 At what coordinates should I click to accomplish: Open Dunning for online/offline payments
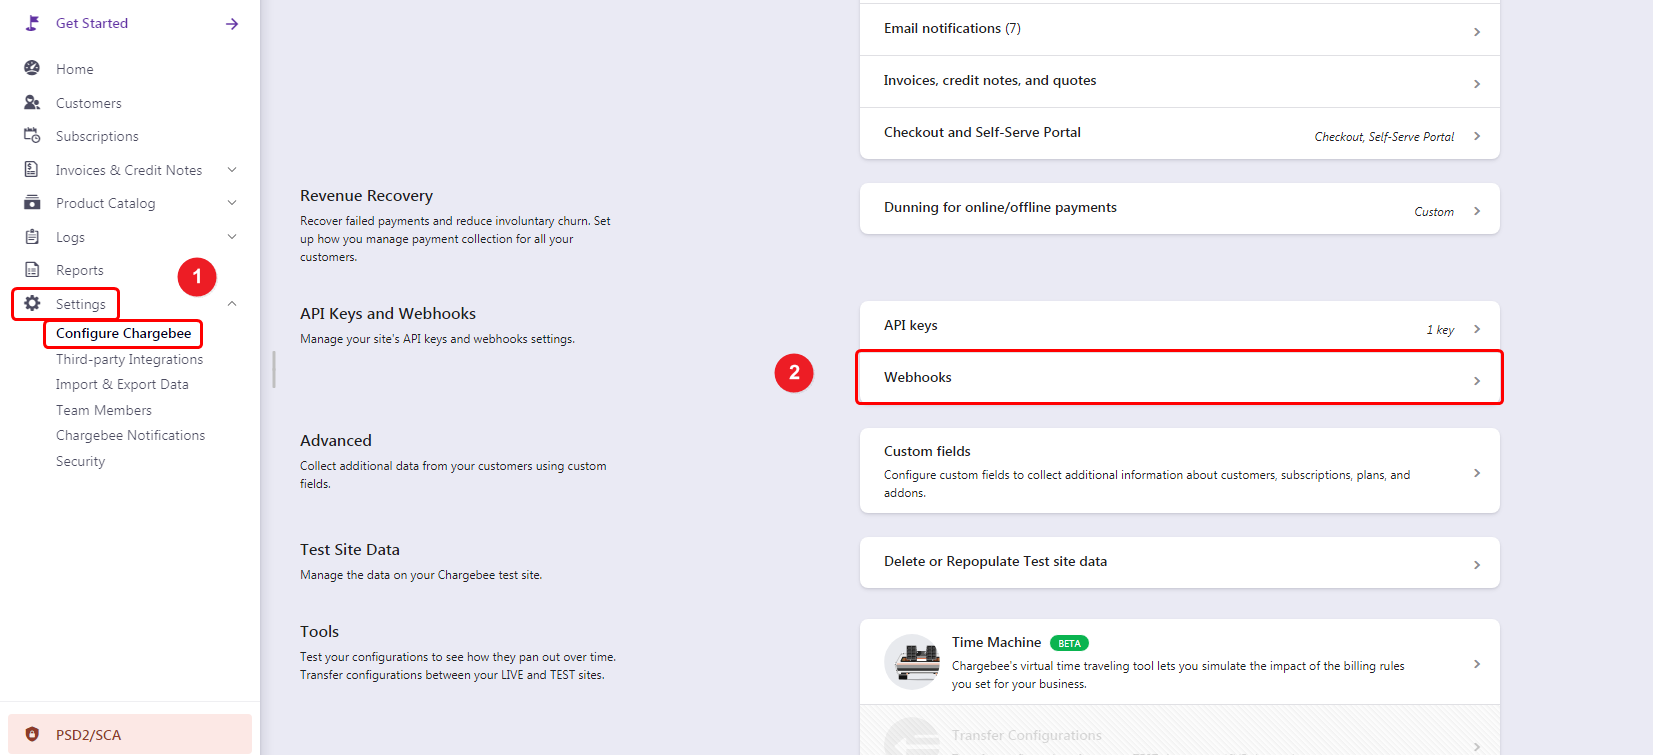[1178, 208]
